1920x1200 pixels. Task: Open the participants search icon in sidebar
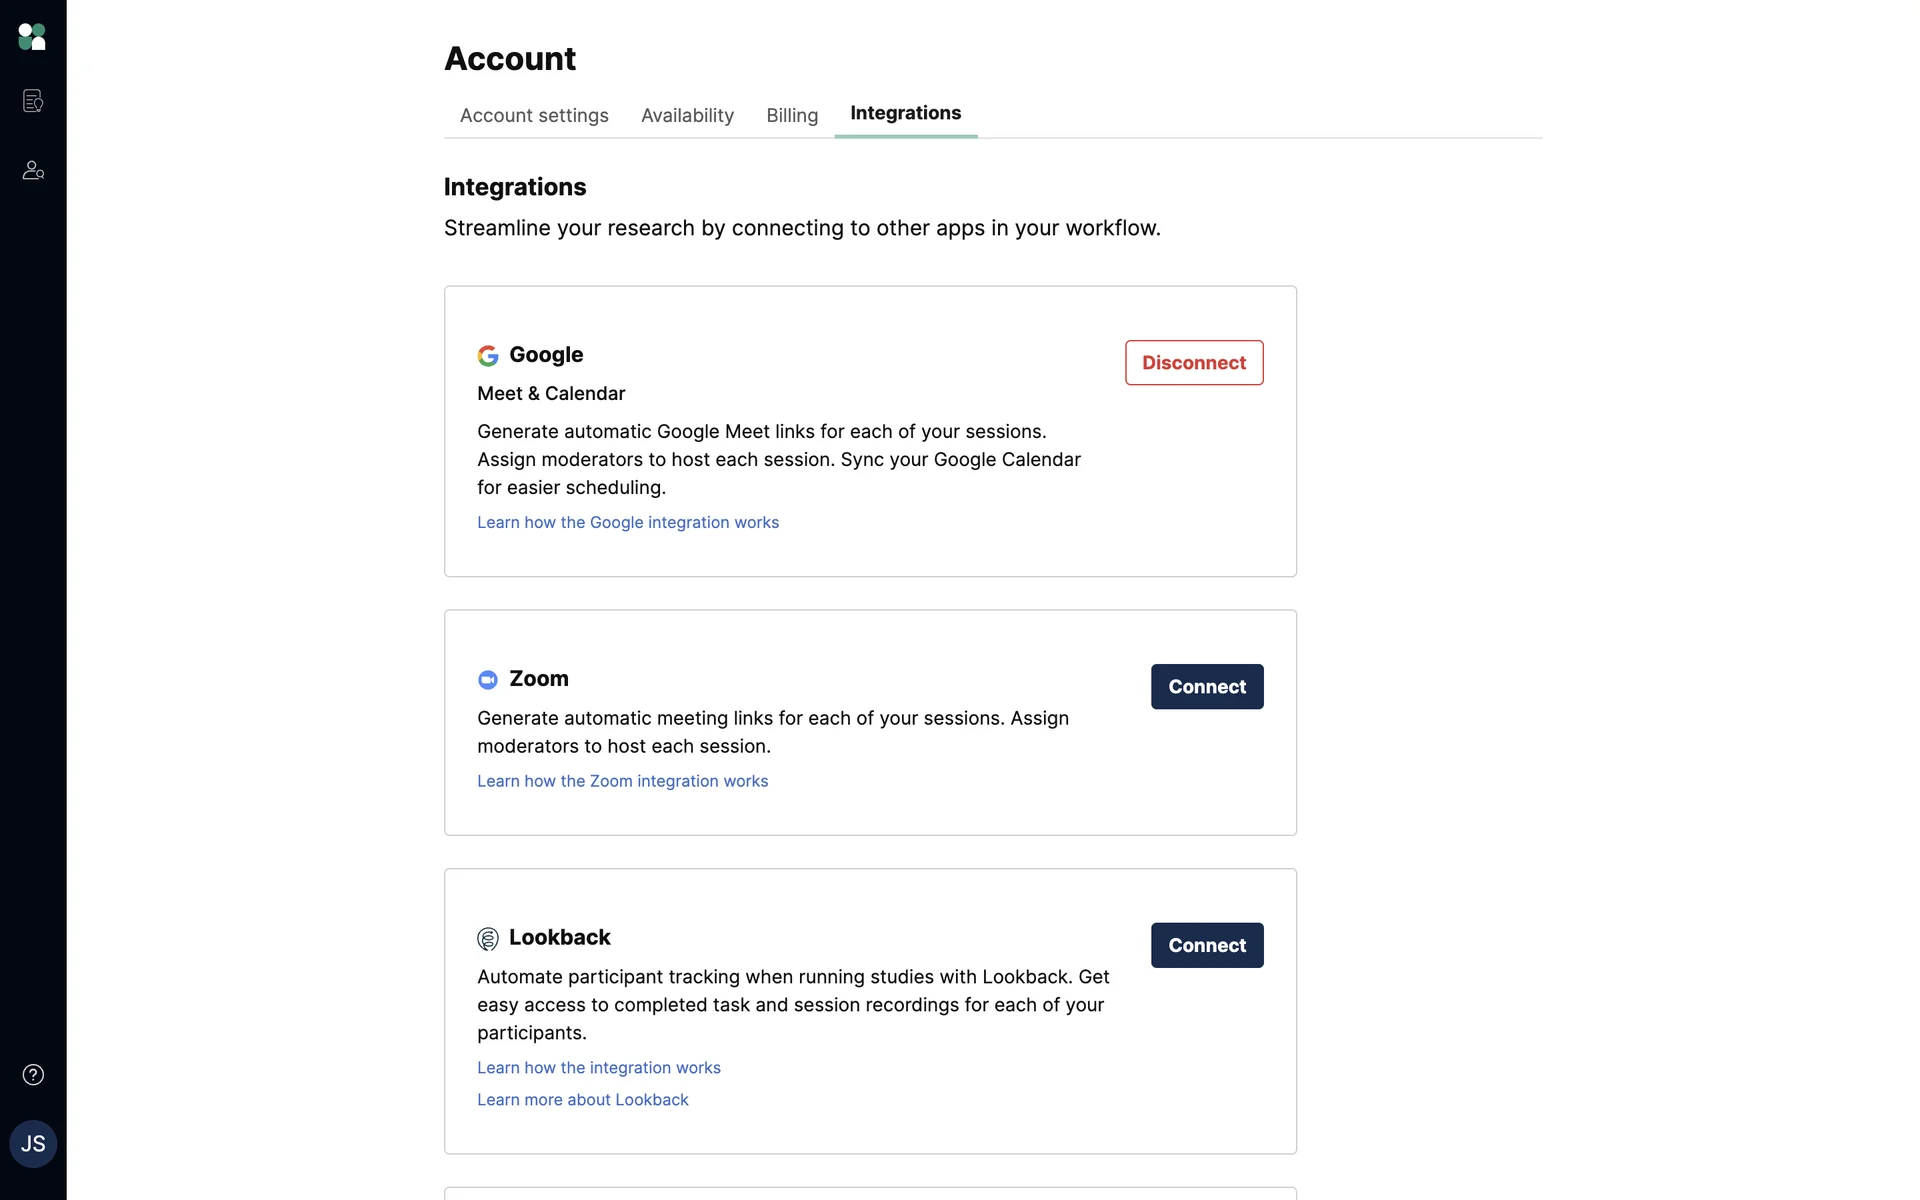tap(33, 170)
